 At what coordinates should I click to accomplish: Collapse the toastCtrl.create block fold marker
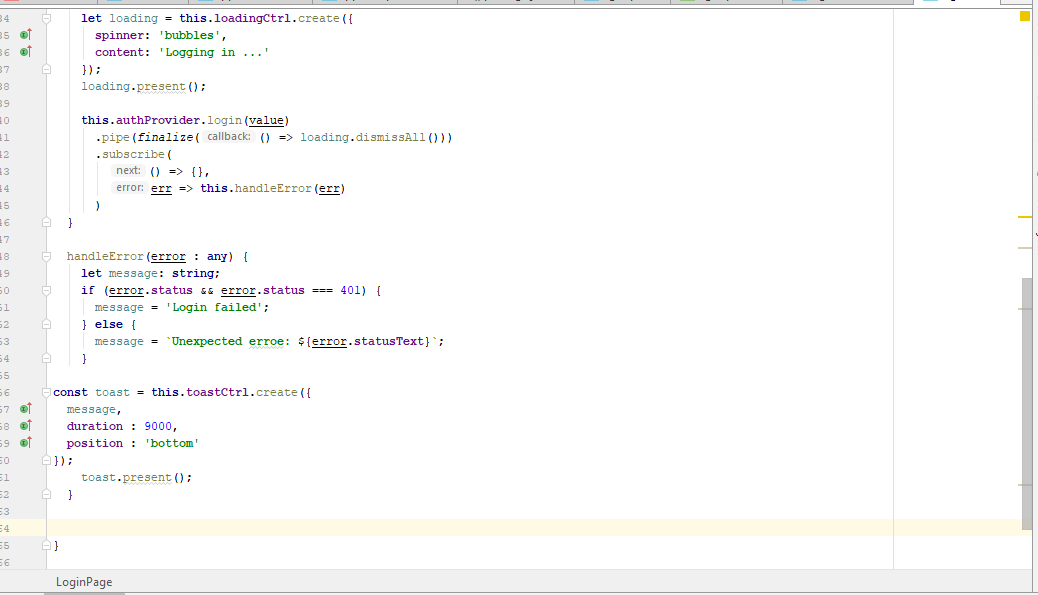(x=46, y=391)
